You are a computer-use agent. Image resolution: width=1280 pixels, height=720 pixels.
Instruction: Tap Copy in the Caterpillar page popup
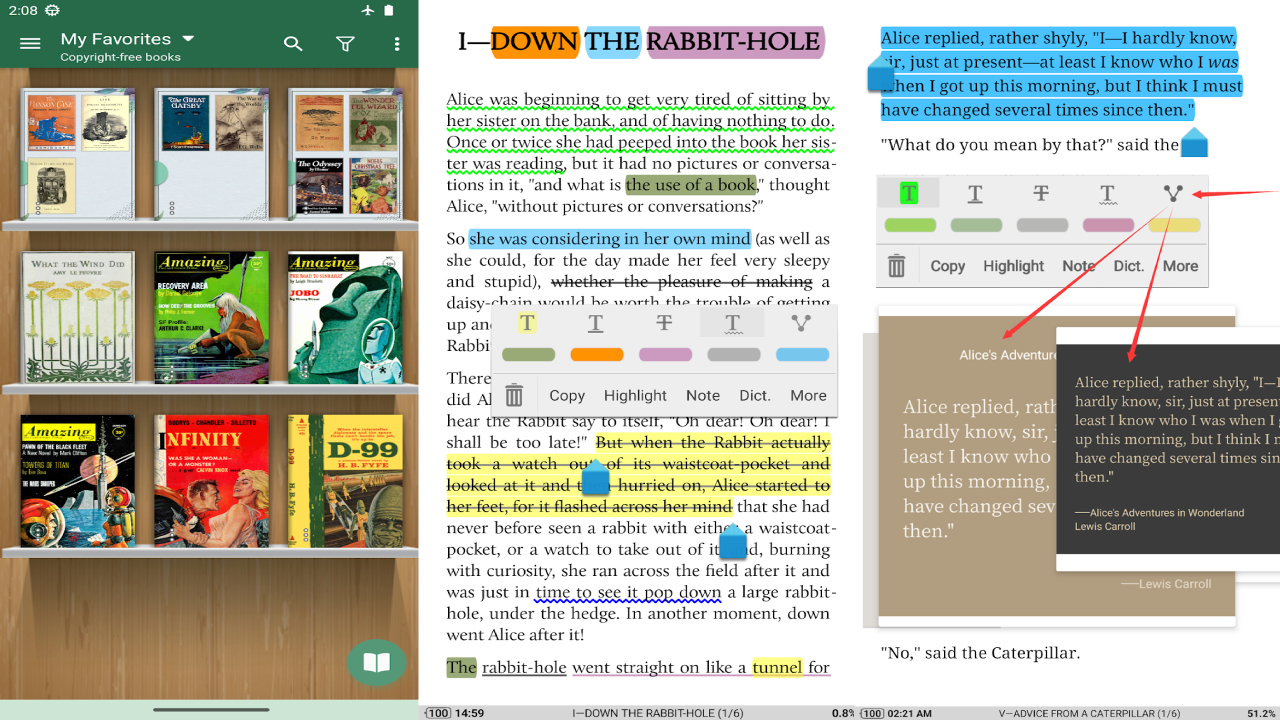click(948, 266)
